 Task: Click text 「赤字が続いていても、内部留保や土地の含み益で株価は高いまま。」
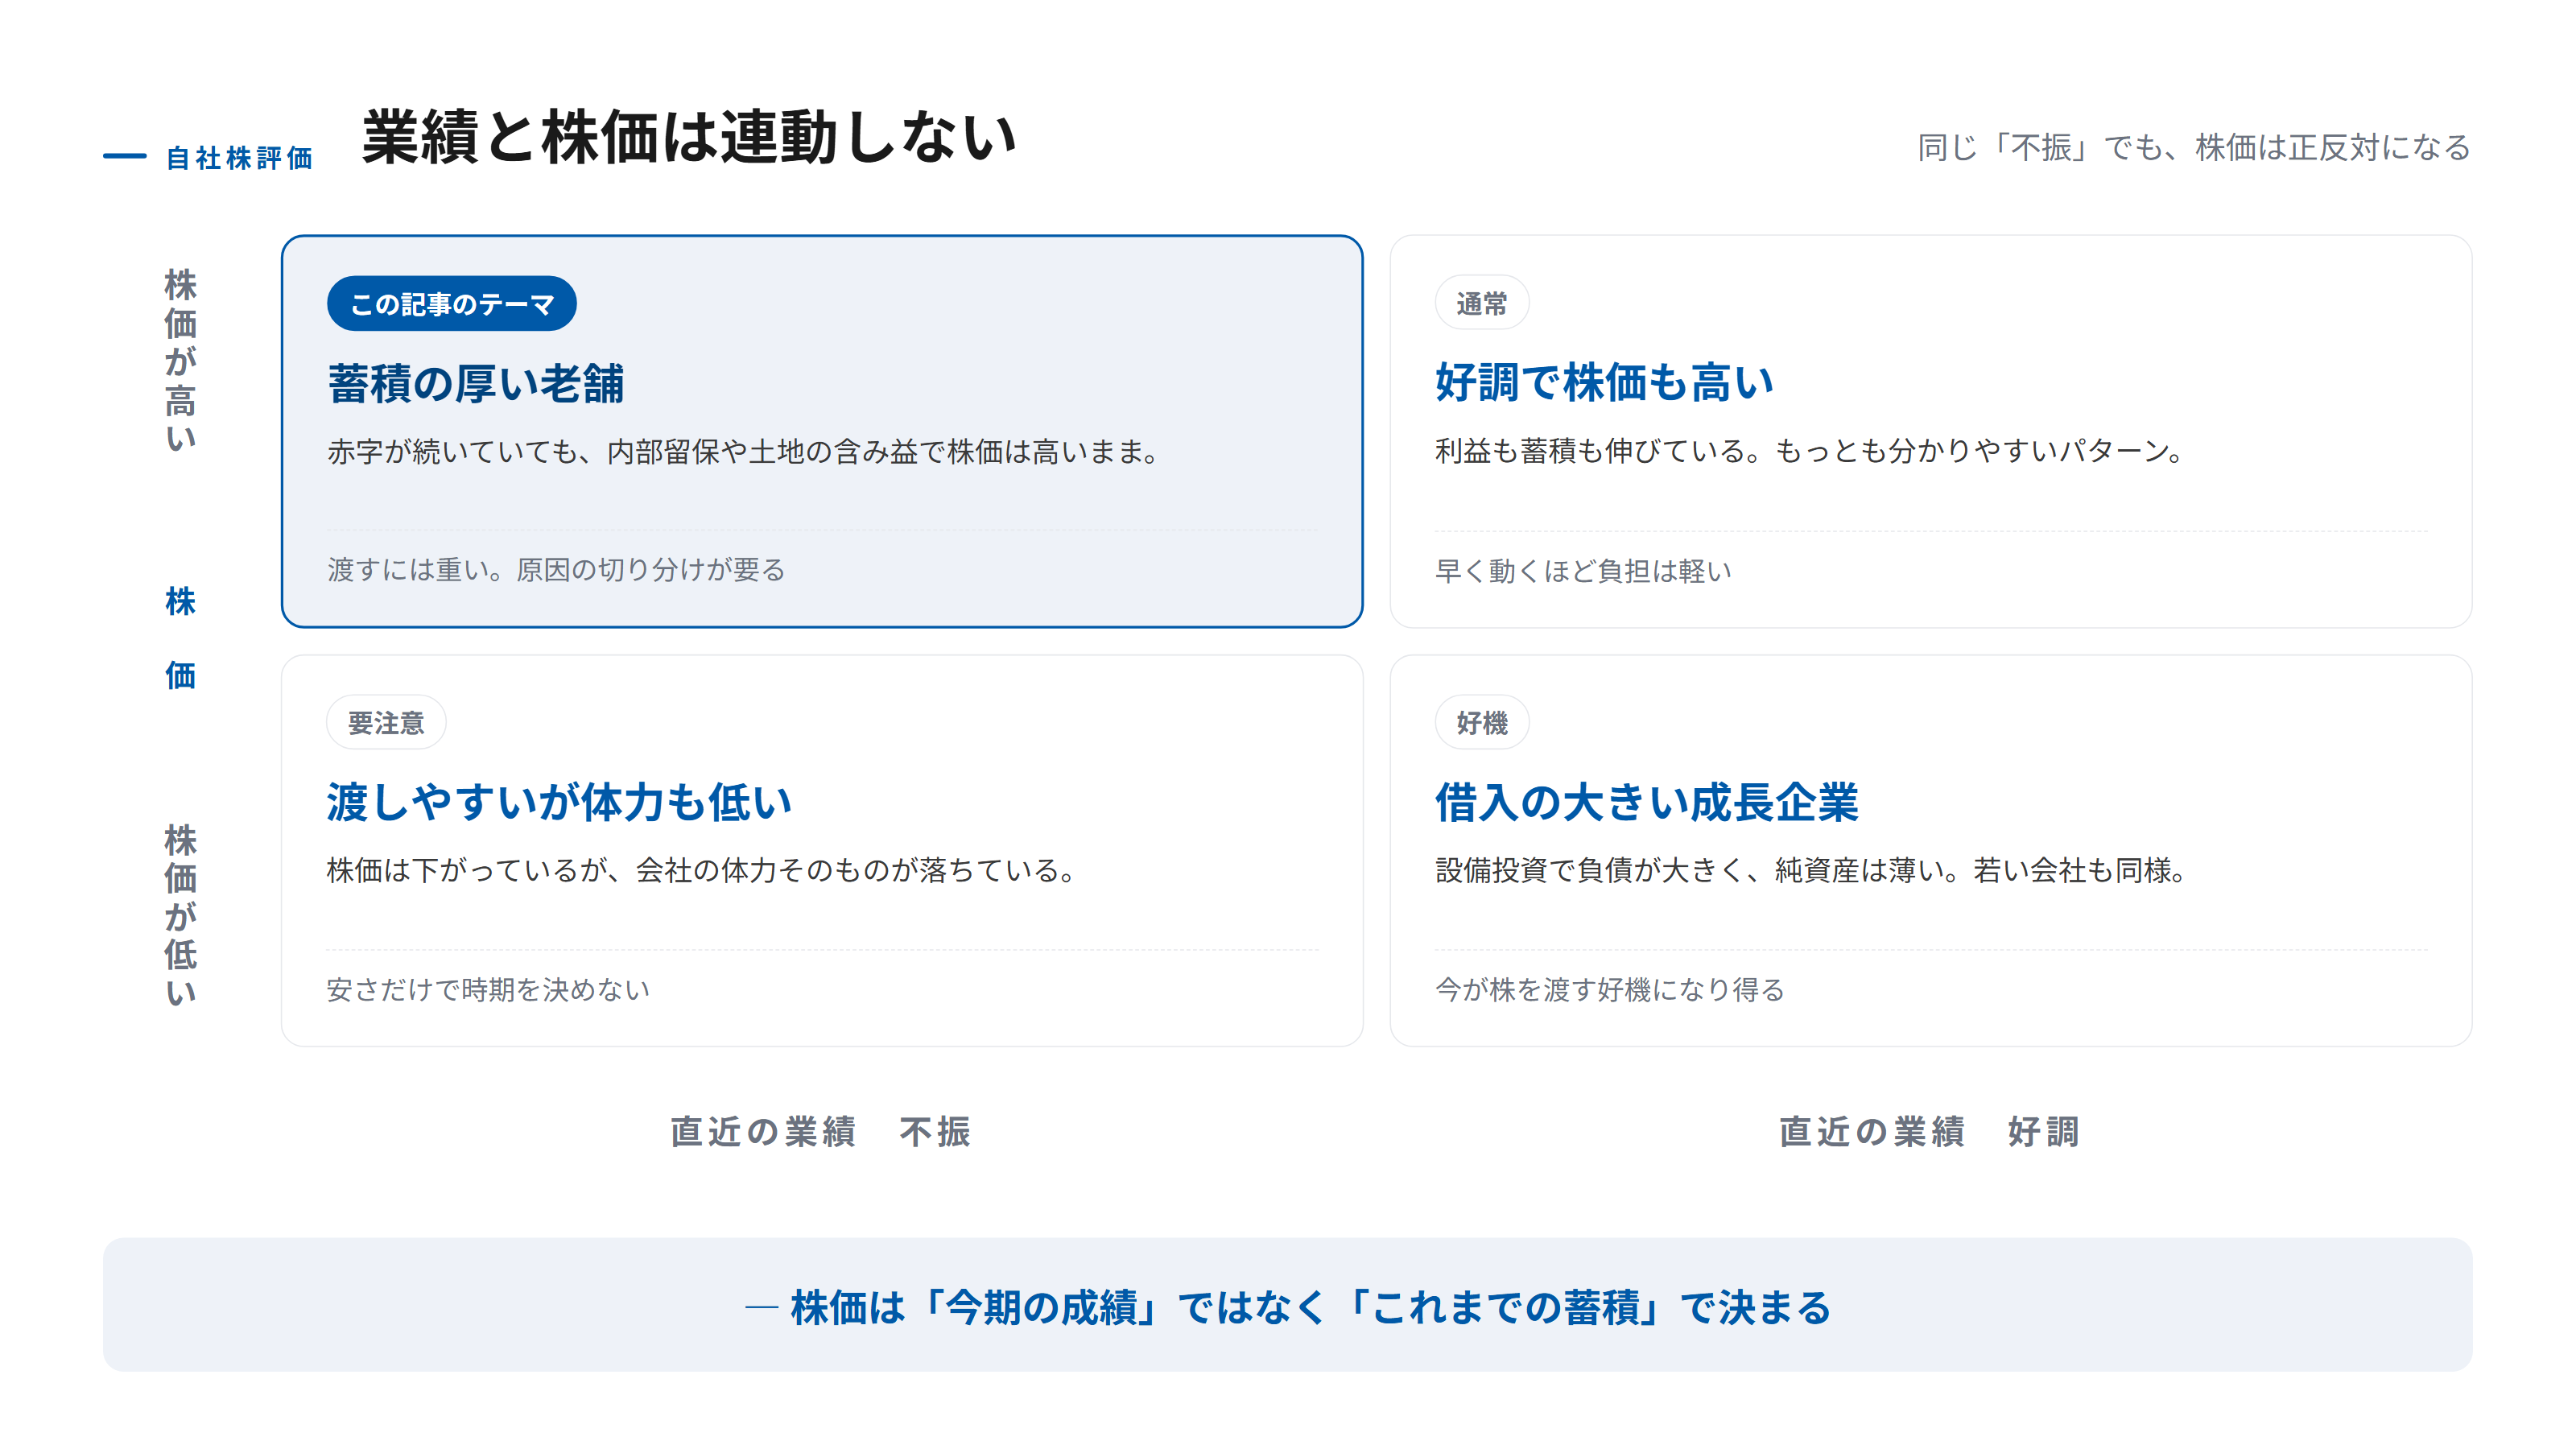(x=743, y=452)
